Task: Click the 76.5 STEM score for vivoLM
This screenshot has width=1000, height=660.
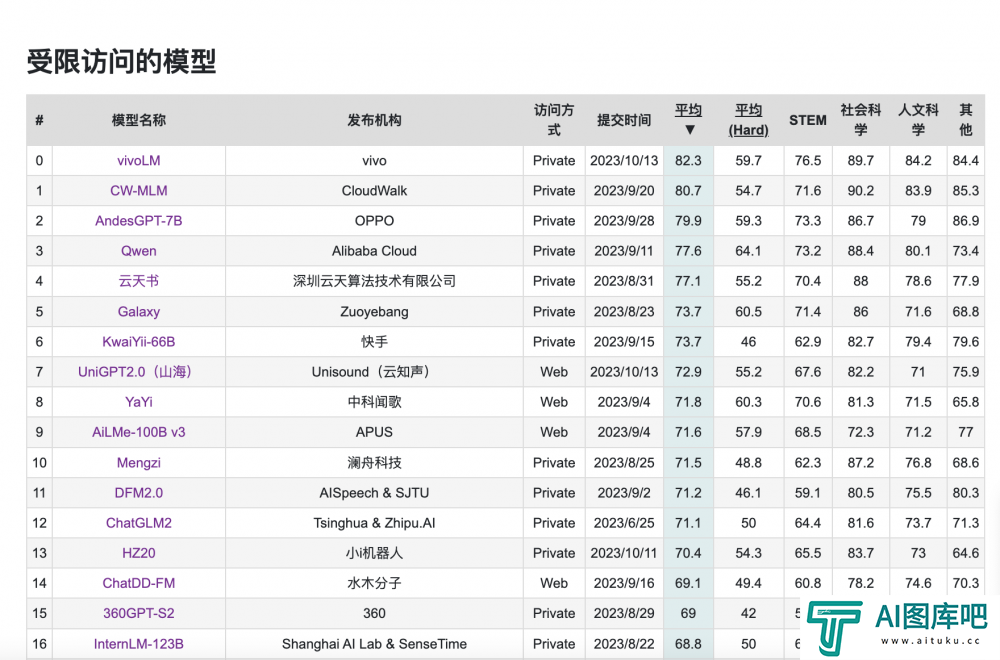Action: pyautogui.click(x=807, y=161)
